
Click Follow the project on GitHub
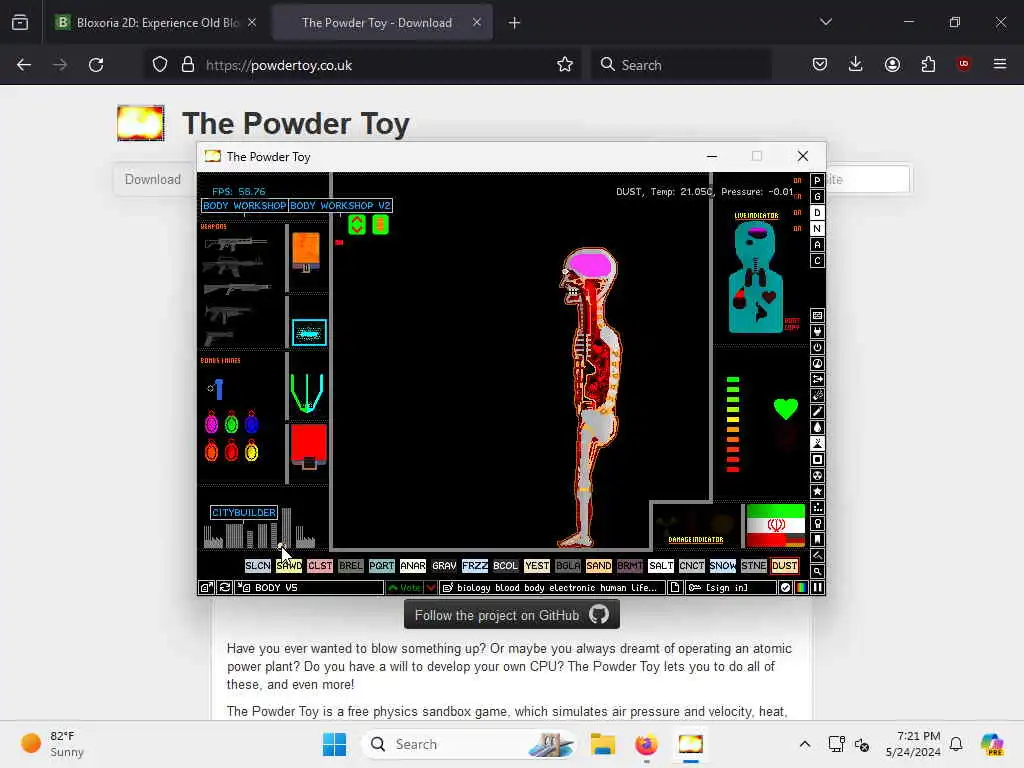(511, 615)
